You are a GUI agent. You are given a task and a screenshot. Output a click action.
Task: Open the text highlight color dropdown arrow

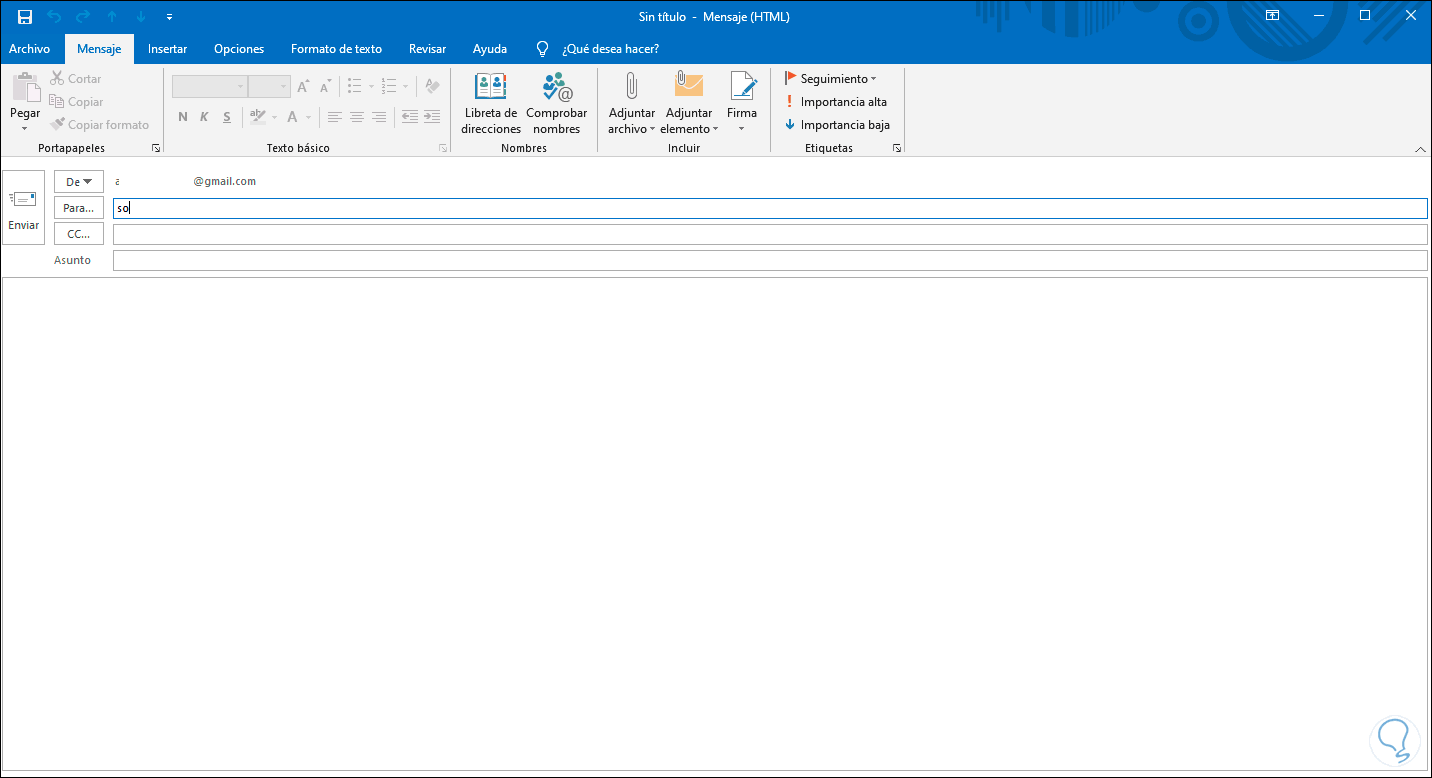click(274, 117)
